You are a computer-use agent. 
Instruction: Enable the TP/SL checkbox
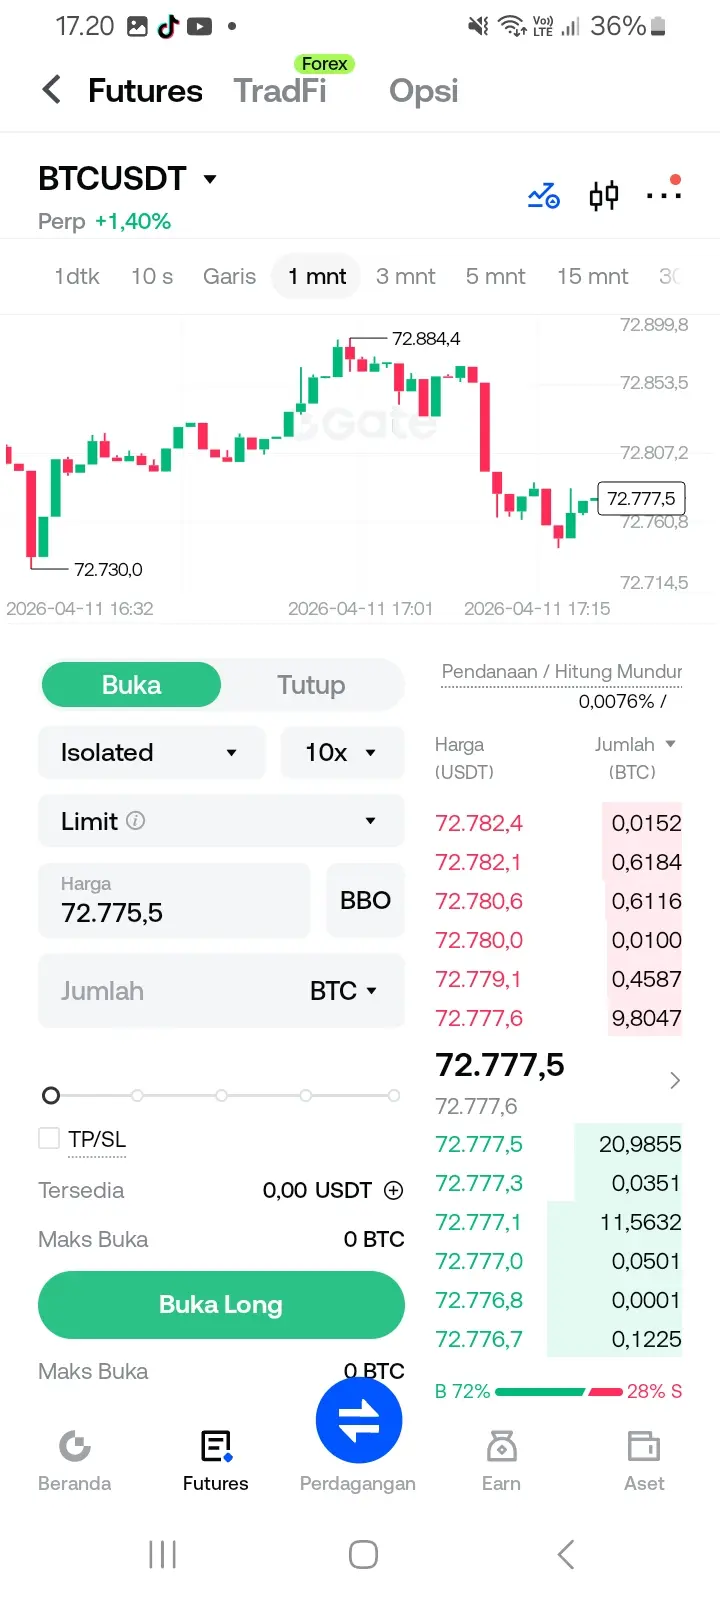[x=49, y=1138]
